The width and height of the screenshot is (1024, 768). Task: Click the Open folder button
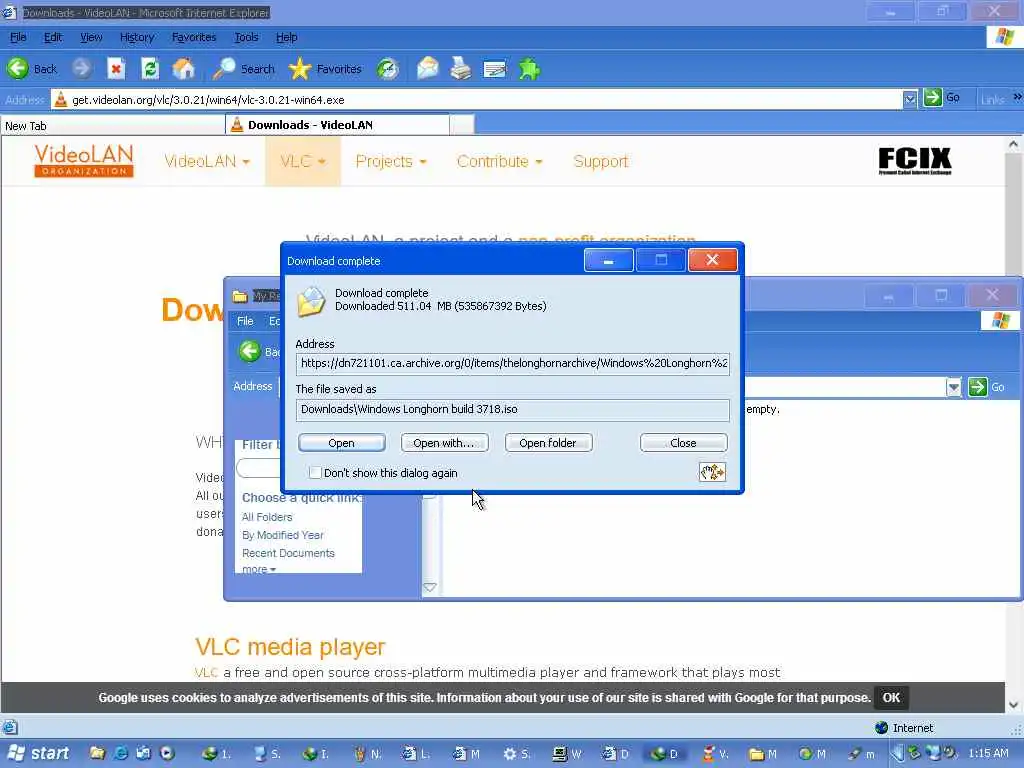[548, 443]
